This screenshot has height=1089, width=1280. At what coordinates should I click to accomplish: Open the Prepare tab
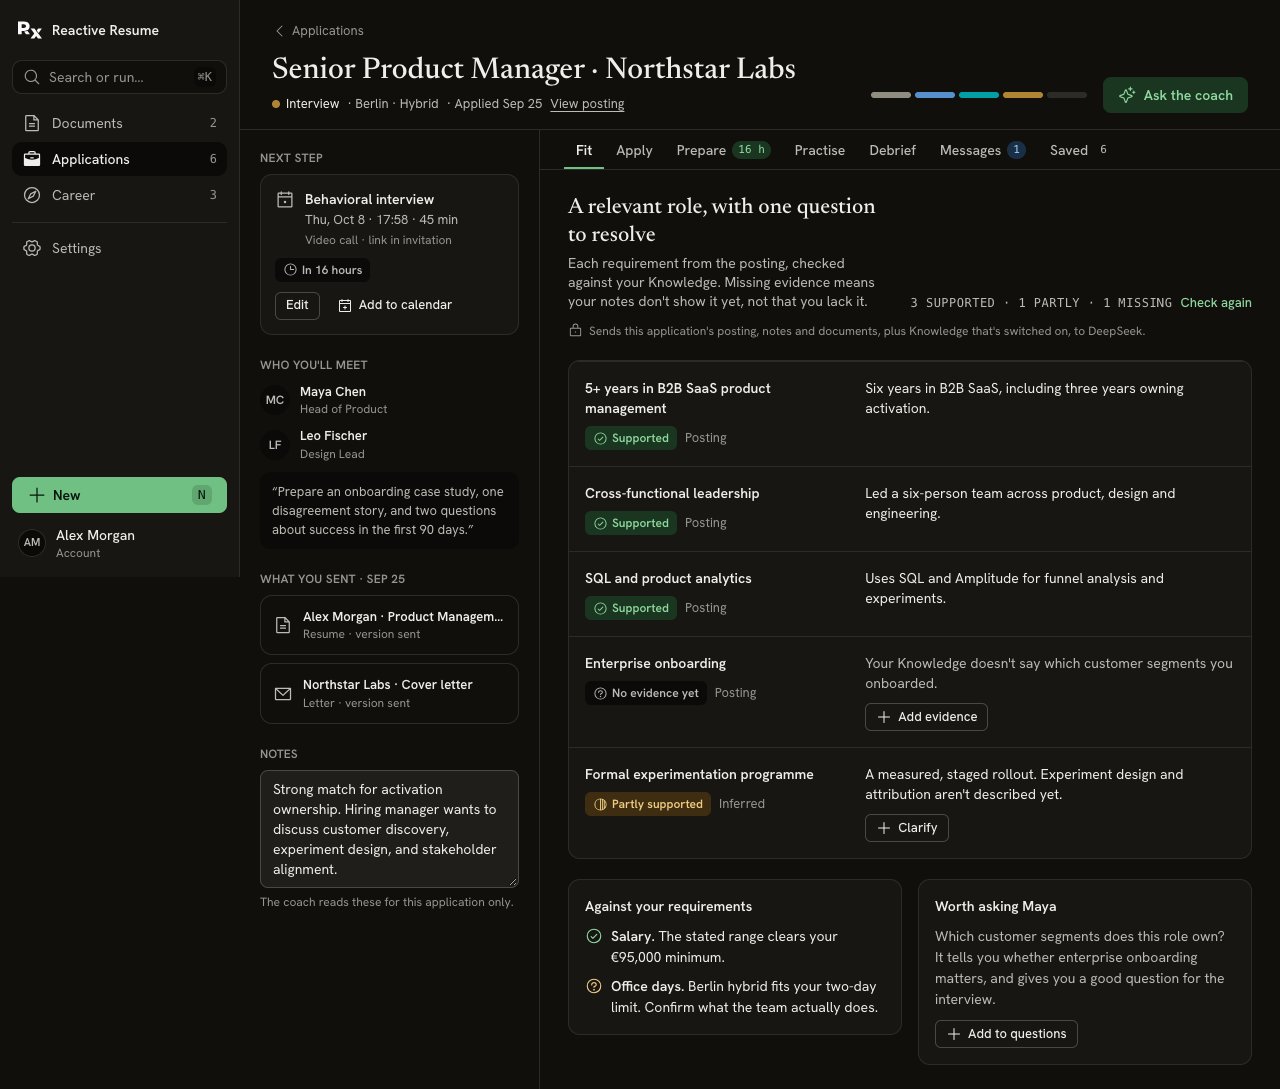(x=724, y=150)
